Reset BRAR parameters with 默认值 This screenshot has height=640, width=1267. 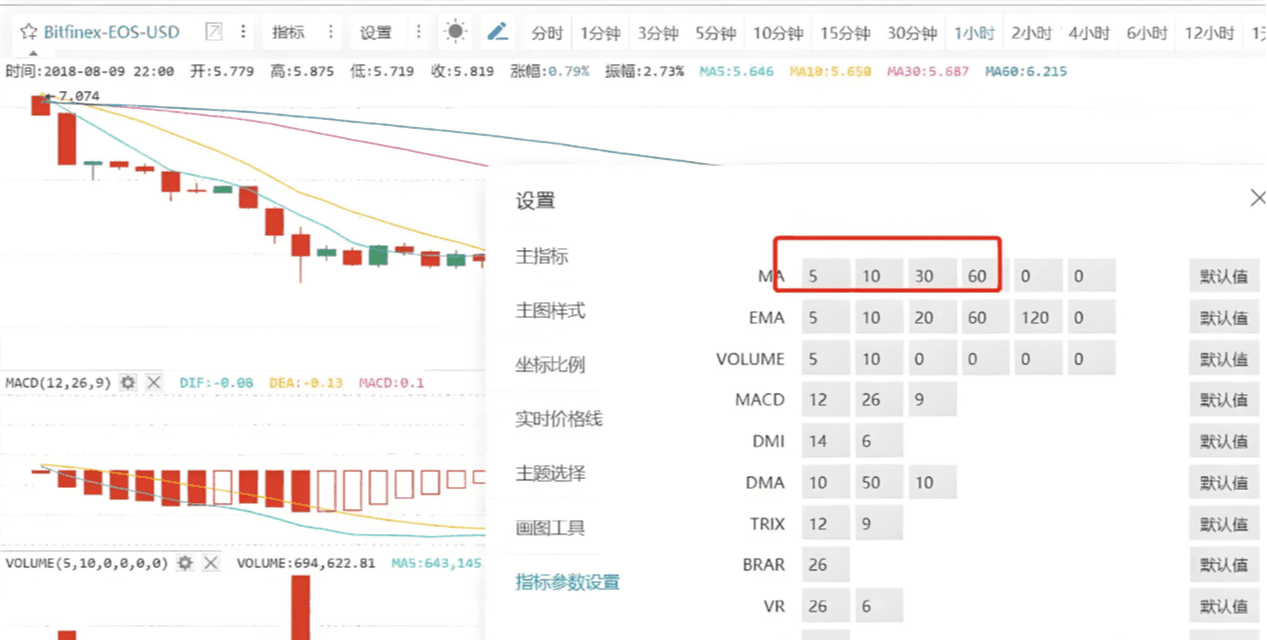tap(1224, 564)
